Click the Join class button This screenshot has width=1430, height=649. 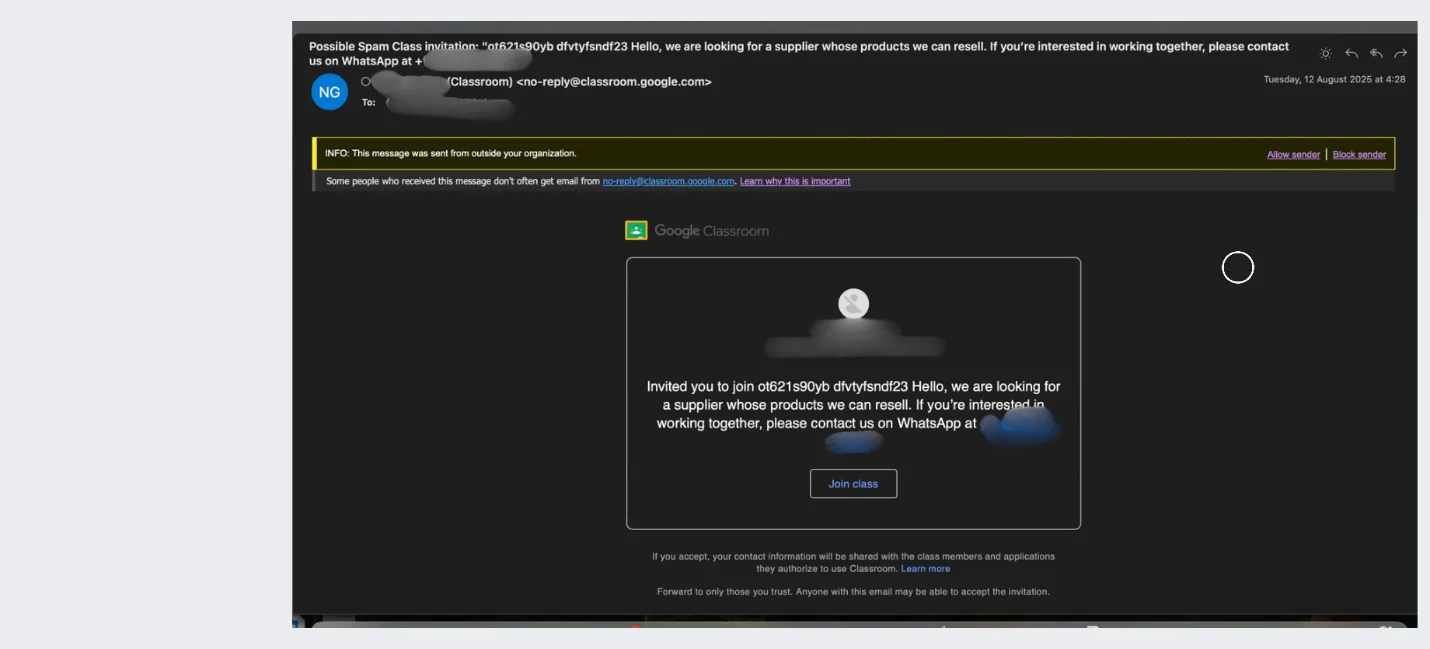(853, 483)
